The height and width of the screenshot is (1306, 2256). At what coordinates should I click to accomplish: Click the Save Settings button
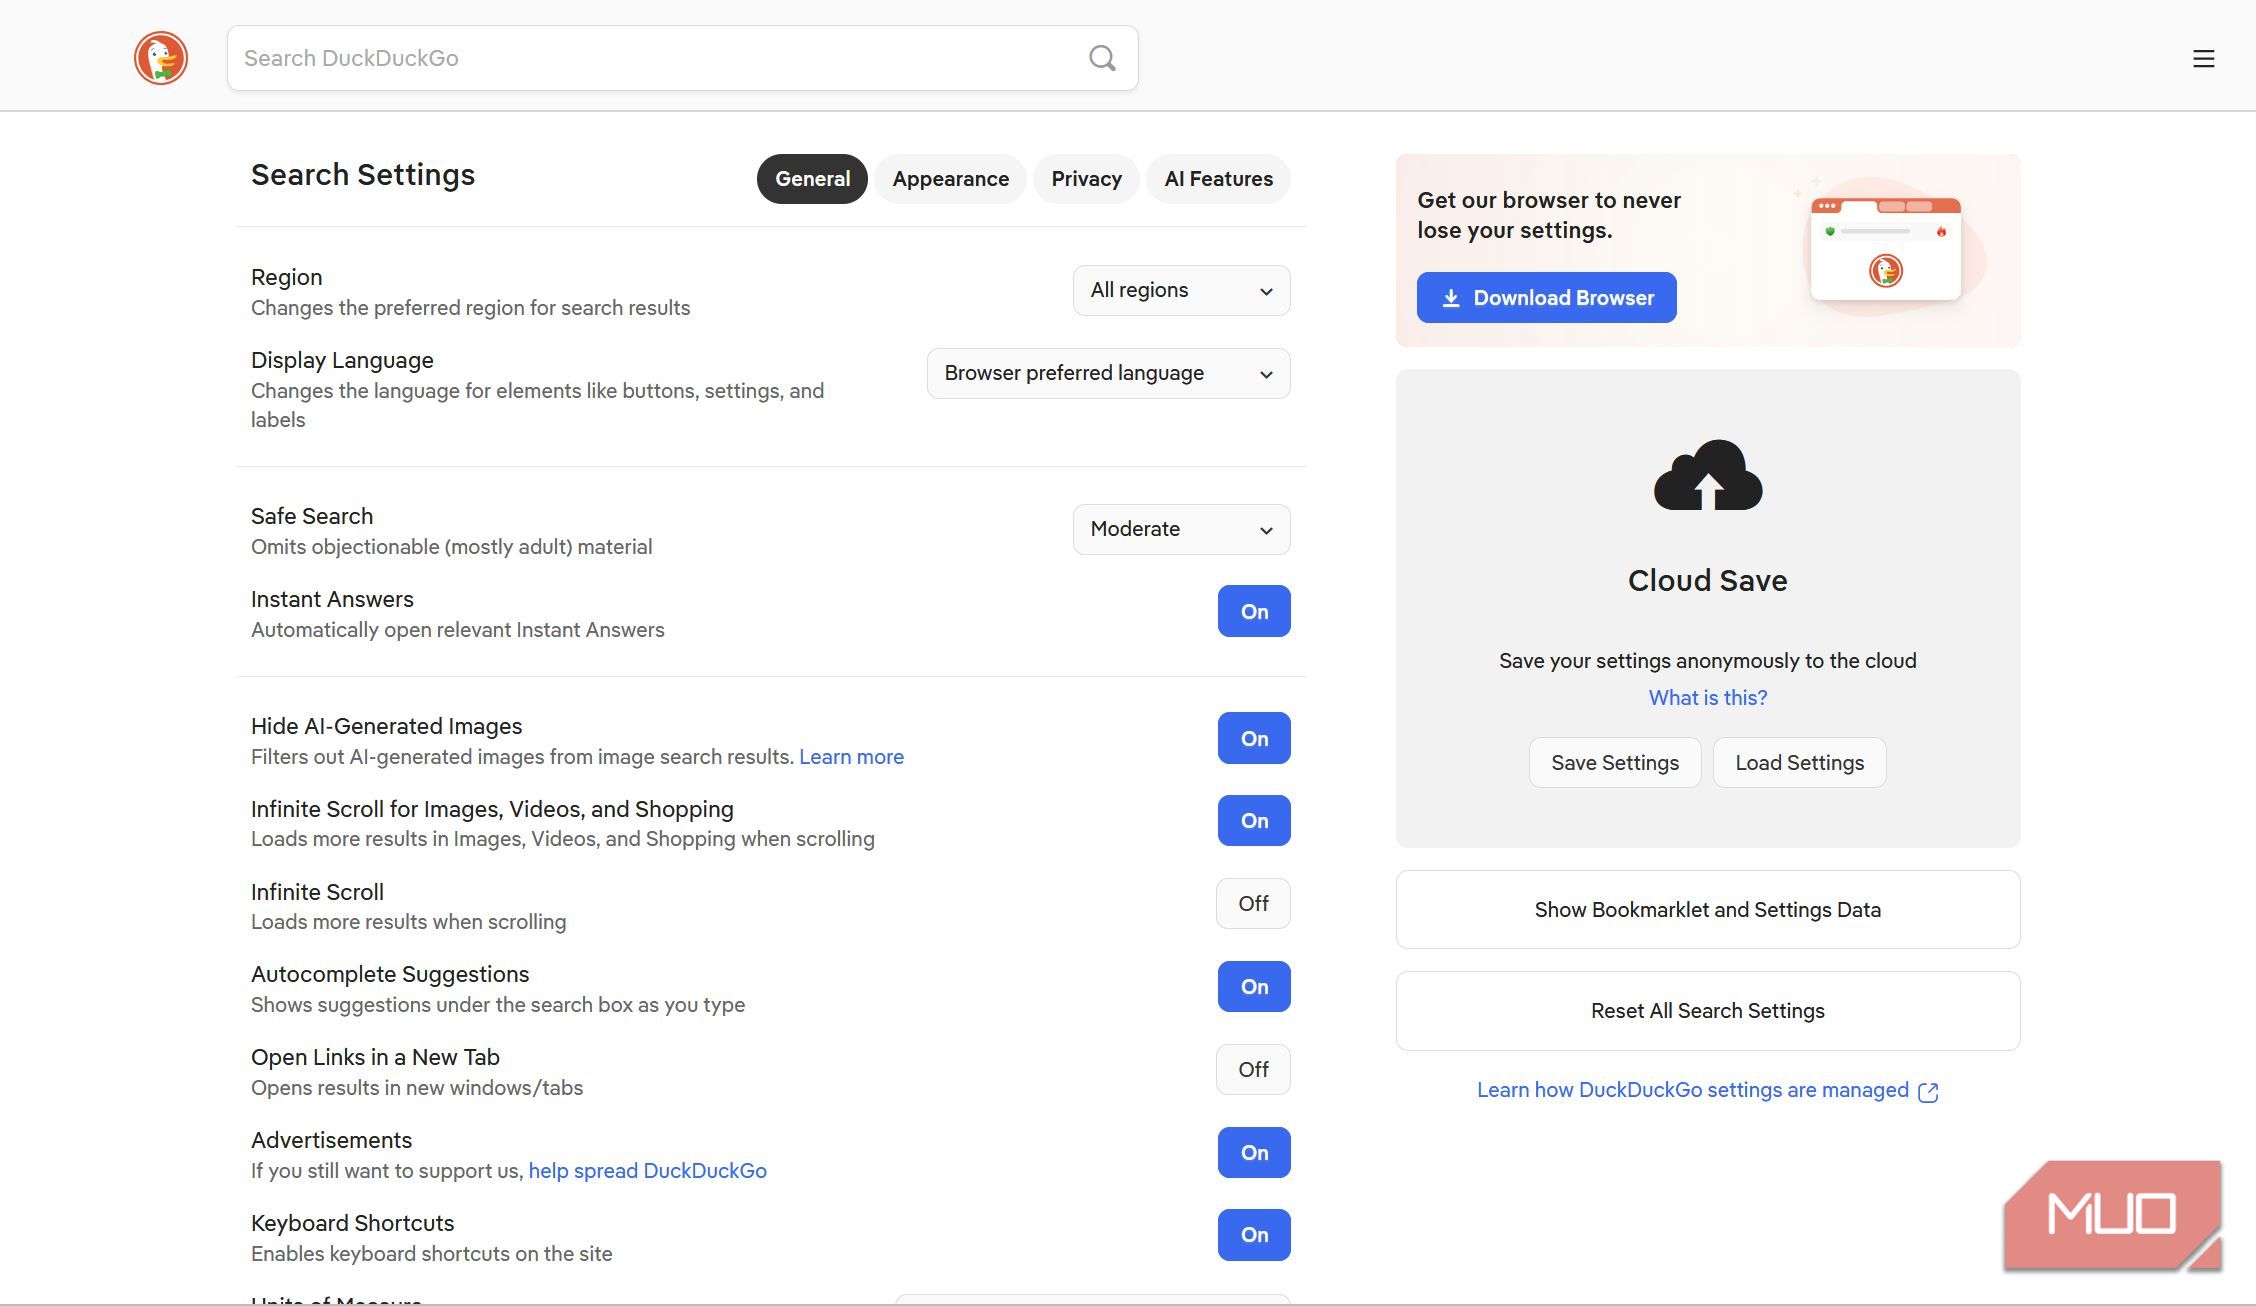[x=1615, y=763]
